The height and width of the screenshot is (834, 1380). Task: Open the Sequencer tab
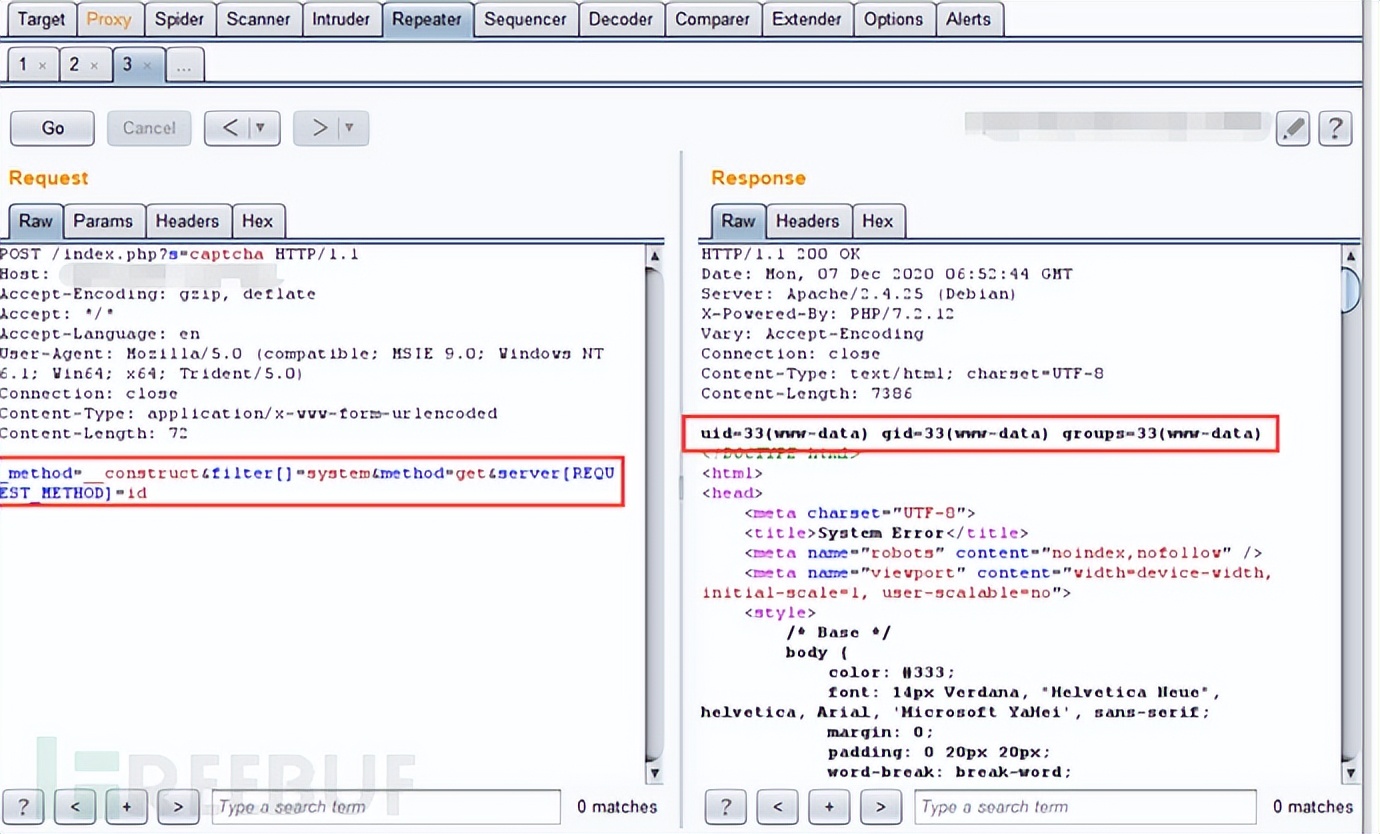(x=525, y=19)
